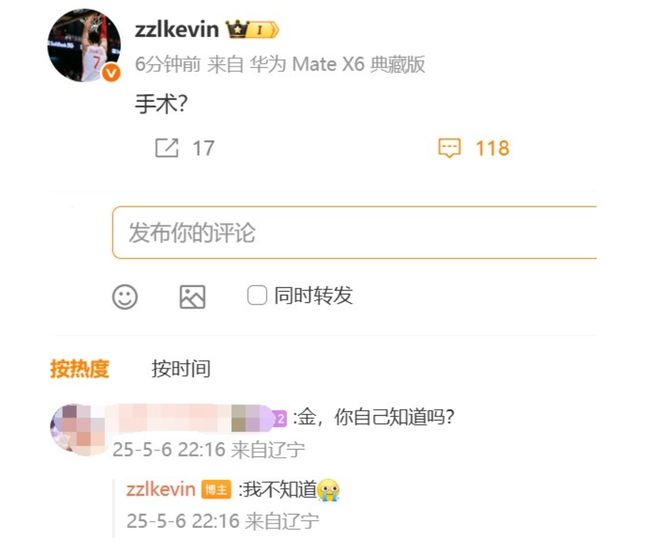The width and height of the screenshot is (660, 558).
Task: Click the 发布你的评论 comment box
Action: 354,232
